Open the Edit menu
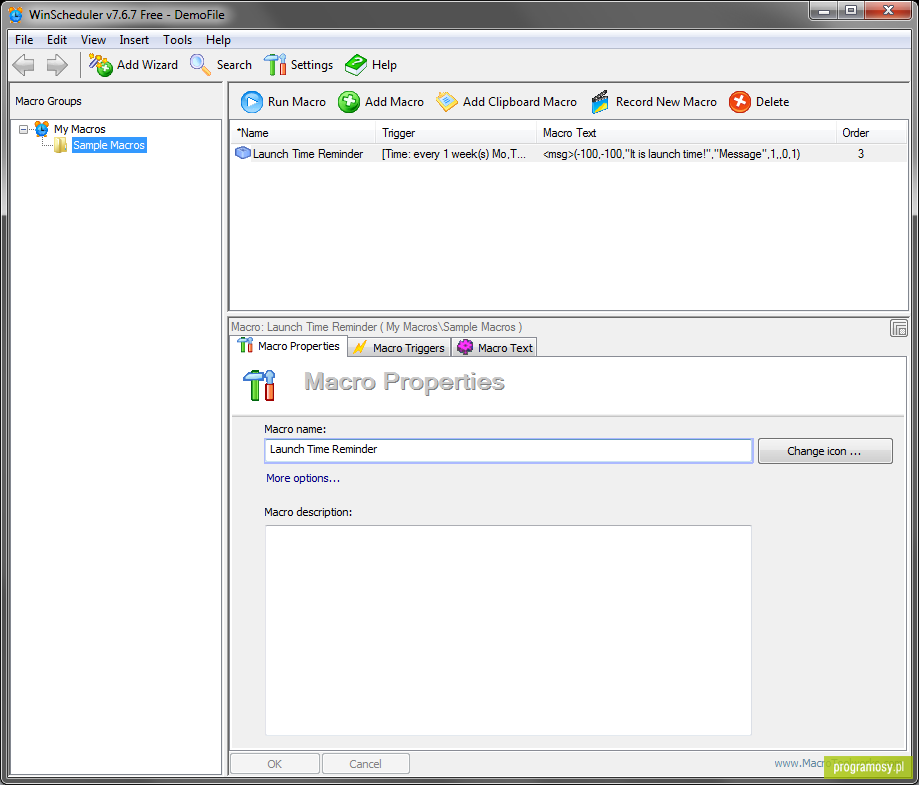919x785 pixels. [x=57, y=40]
